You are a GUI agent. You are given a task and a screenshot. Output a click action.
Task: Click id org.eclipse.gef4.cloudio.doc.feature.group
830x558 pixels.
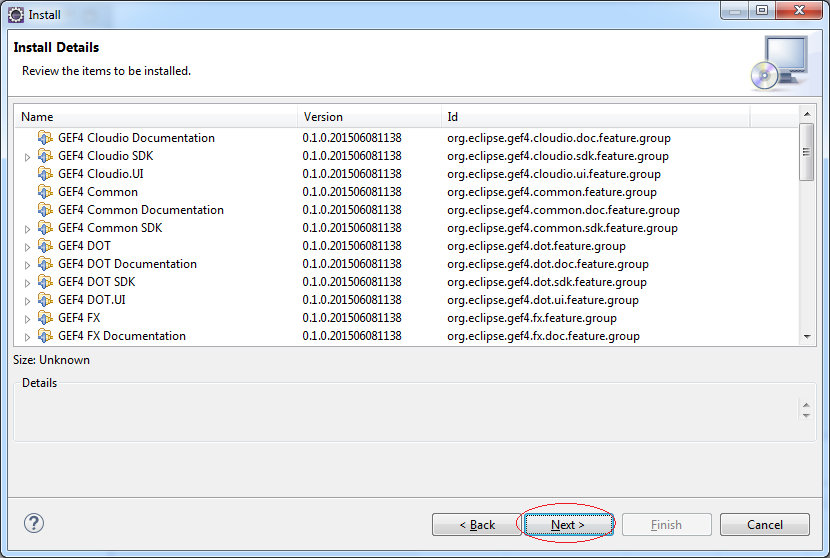click(x=559, y=138)
